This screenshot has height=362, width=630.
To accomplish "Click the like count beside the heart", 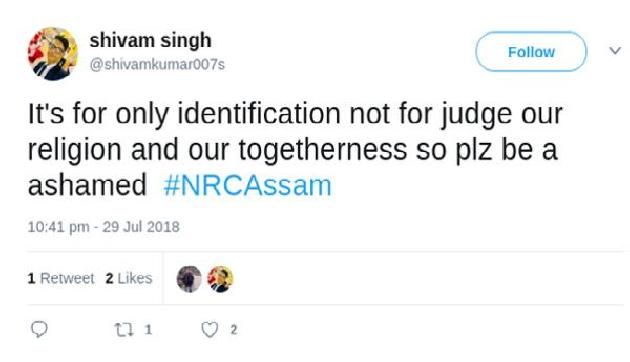I will 233,330.
